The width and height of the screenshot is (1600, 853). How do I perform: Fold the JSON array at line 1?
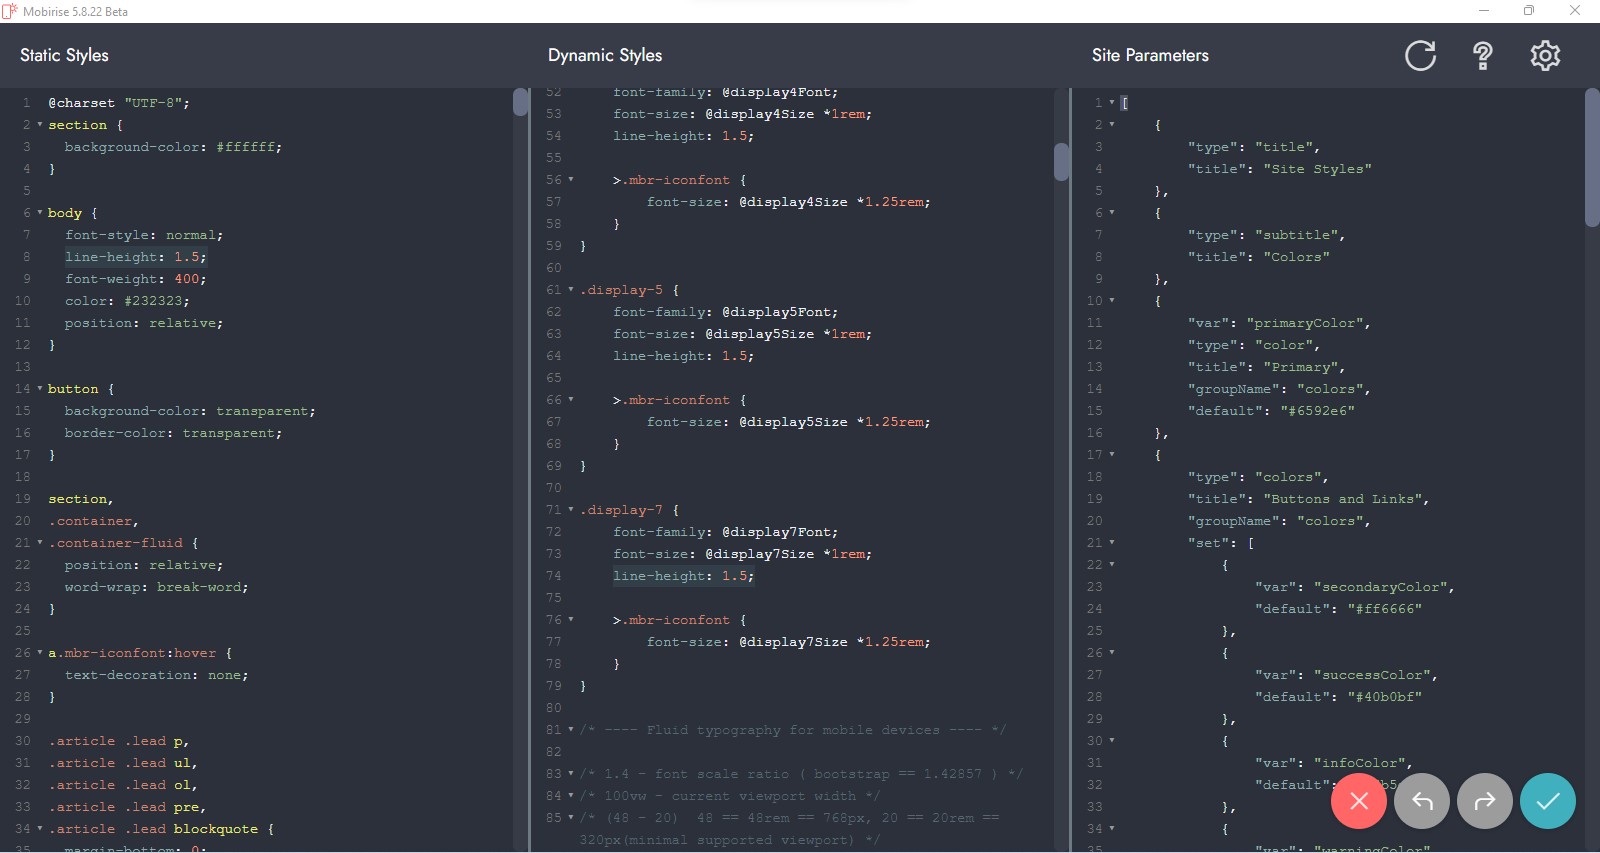tap(1111, 103)
